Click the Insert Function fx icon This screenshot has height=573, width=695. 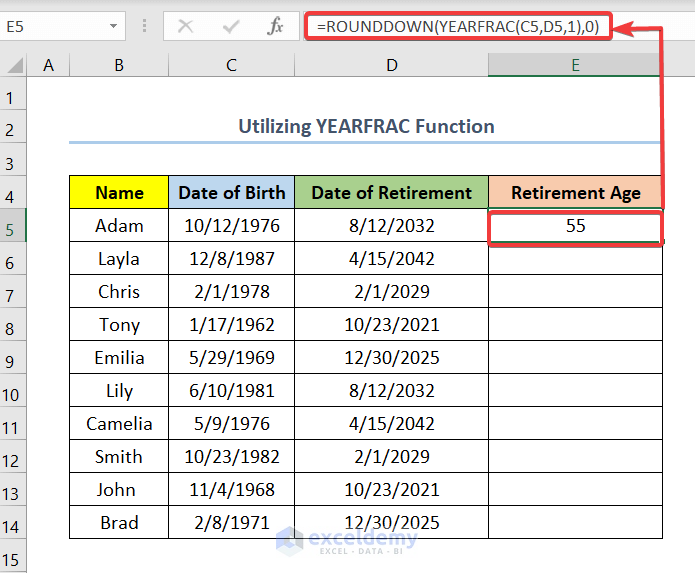[x=275, y=27]
